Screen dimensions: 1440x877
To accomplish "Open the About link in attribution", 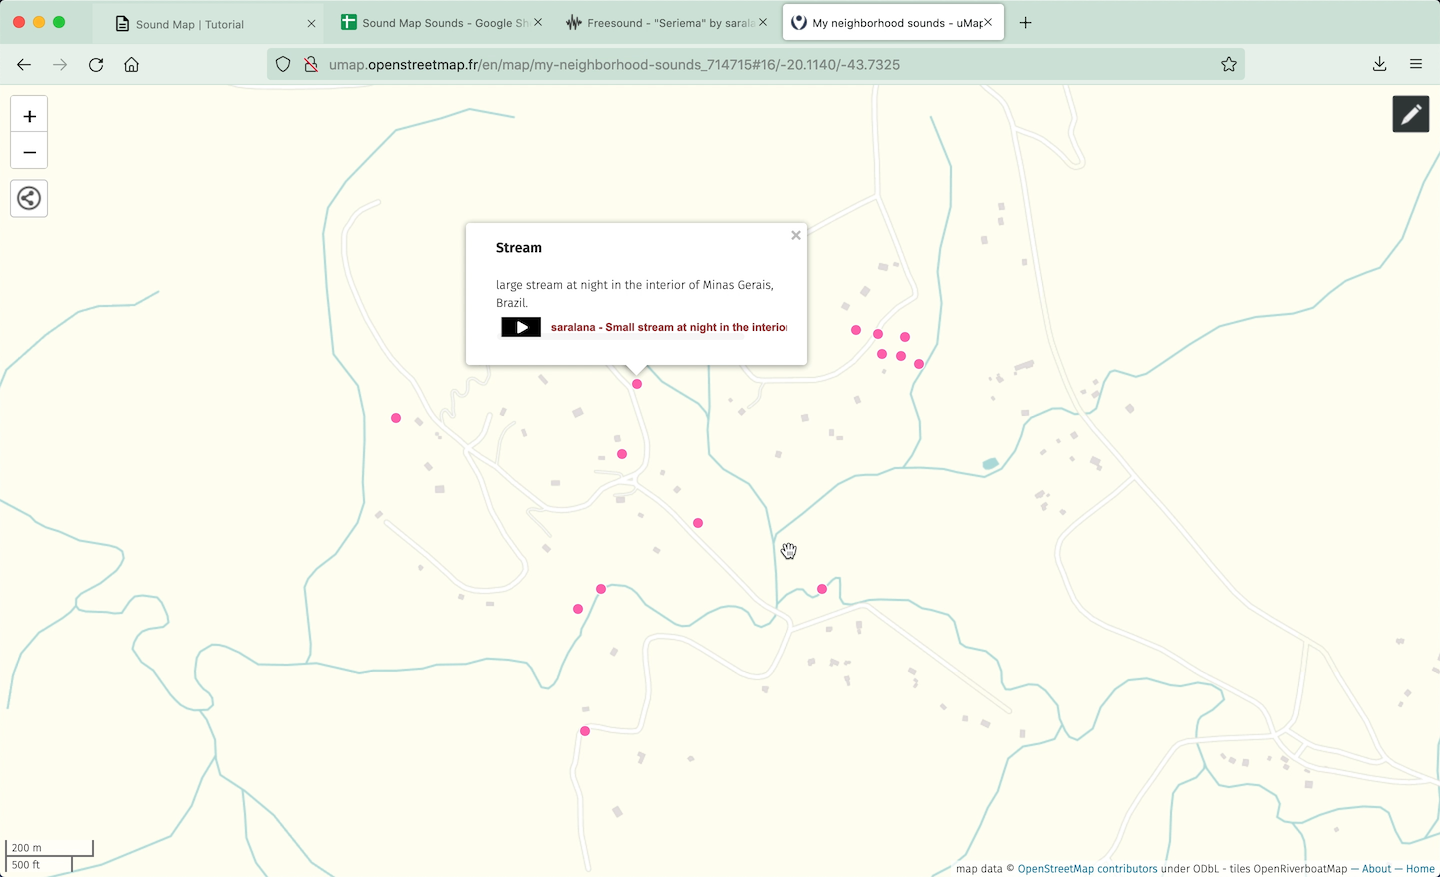I will (x=1376, y=869).
